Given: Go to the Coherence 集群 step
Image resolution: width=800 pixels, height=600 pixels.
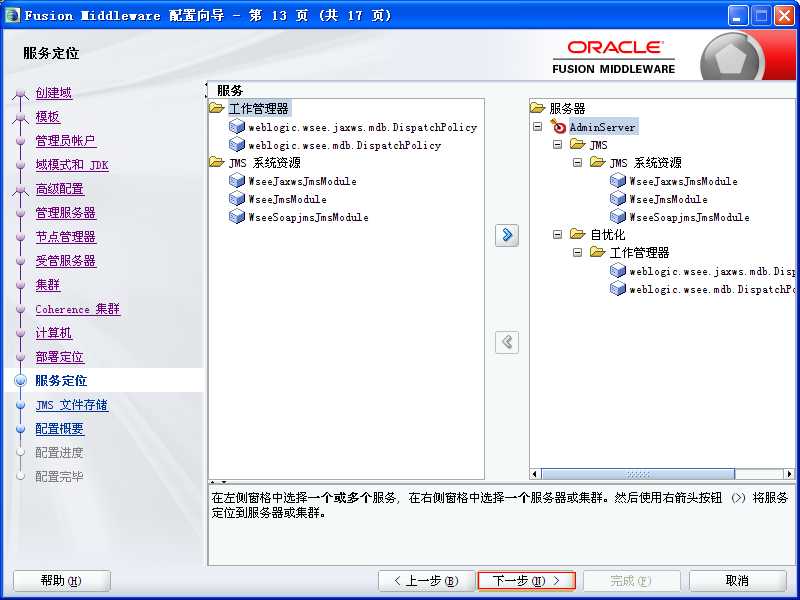Looking at the screenshot, I should (78, 309).
